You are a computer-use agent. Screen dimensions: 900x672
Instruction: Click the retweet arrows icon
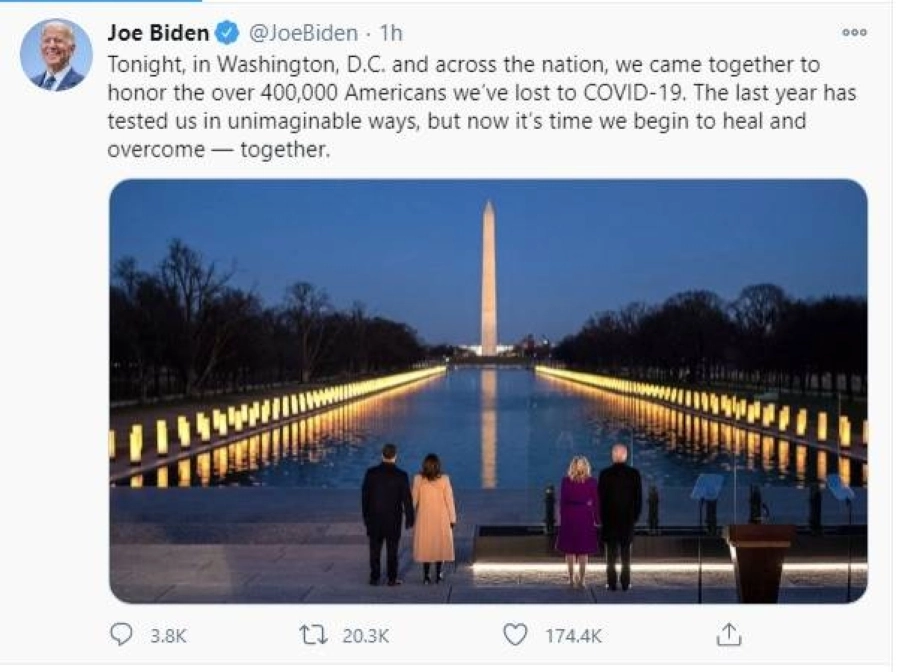313,634
